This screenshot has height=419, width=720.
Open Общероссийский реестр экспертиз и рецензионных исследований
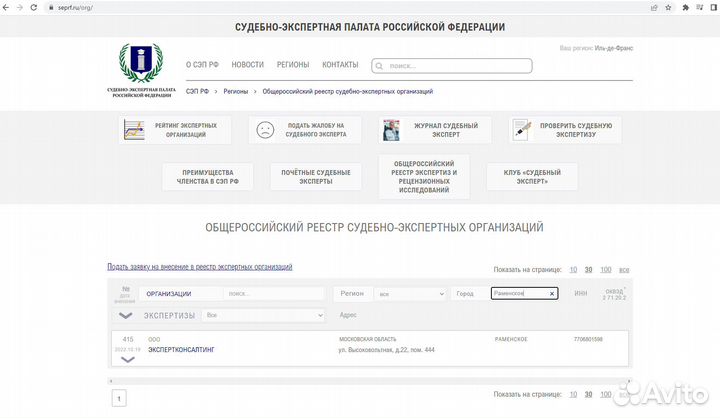tap(424, 177)
